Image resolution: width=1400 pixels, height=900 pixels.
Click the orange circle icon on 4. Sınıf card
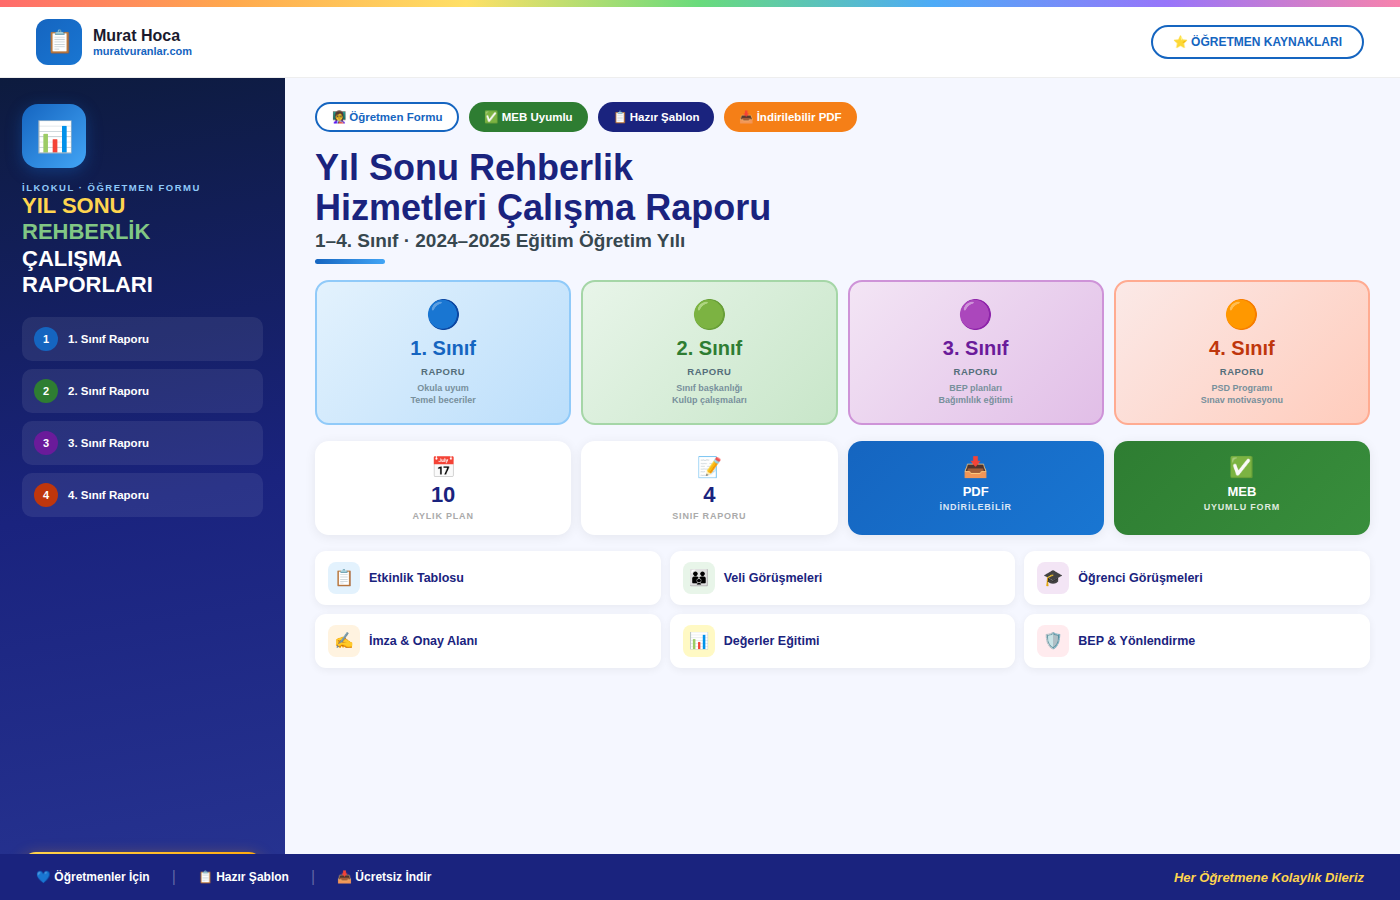click(x=1241, y=314)
